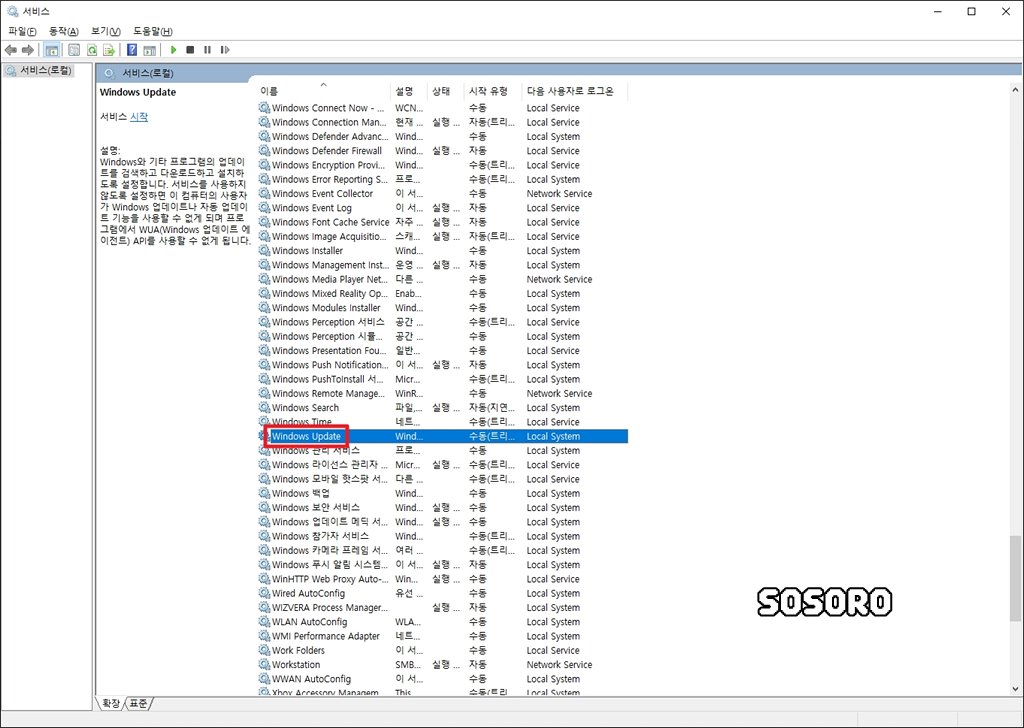This screenshot has height=728, width=1024.
Task: Click the scrollbar up arrow in services list
Action: (1015, 90)
